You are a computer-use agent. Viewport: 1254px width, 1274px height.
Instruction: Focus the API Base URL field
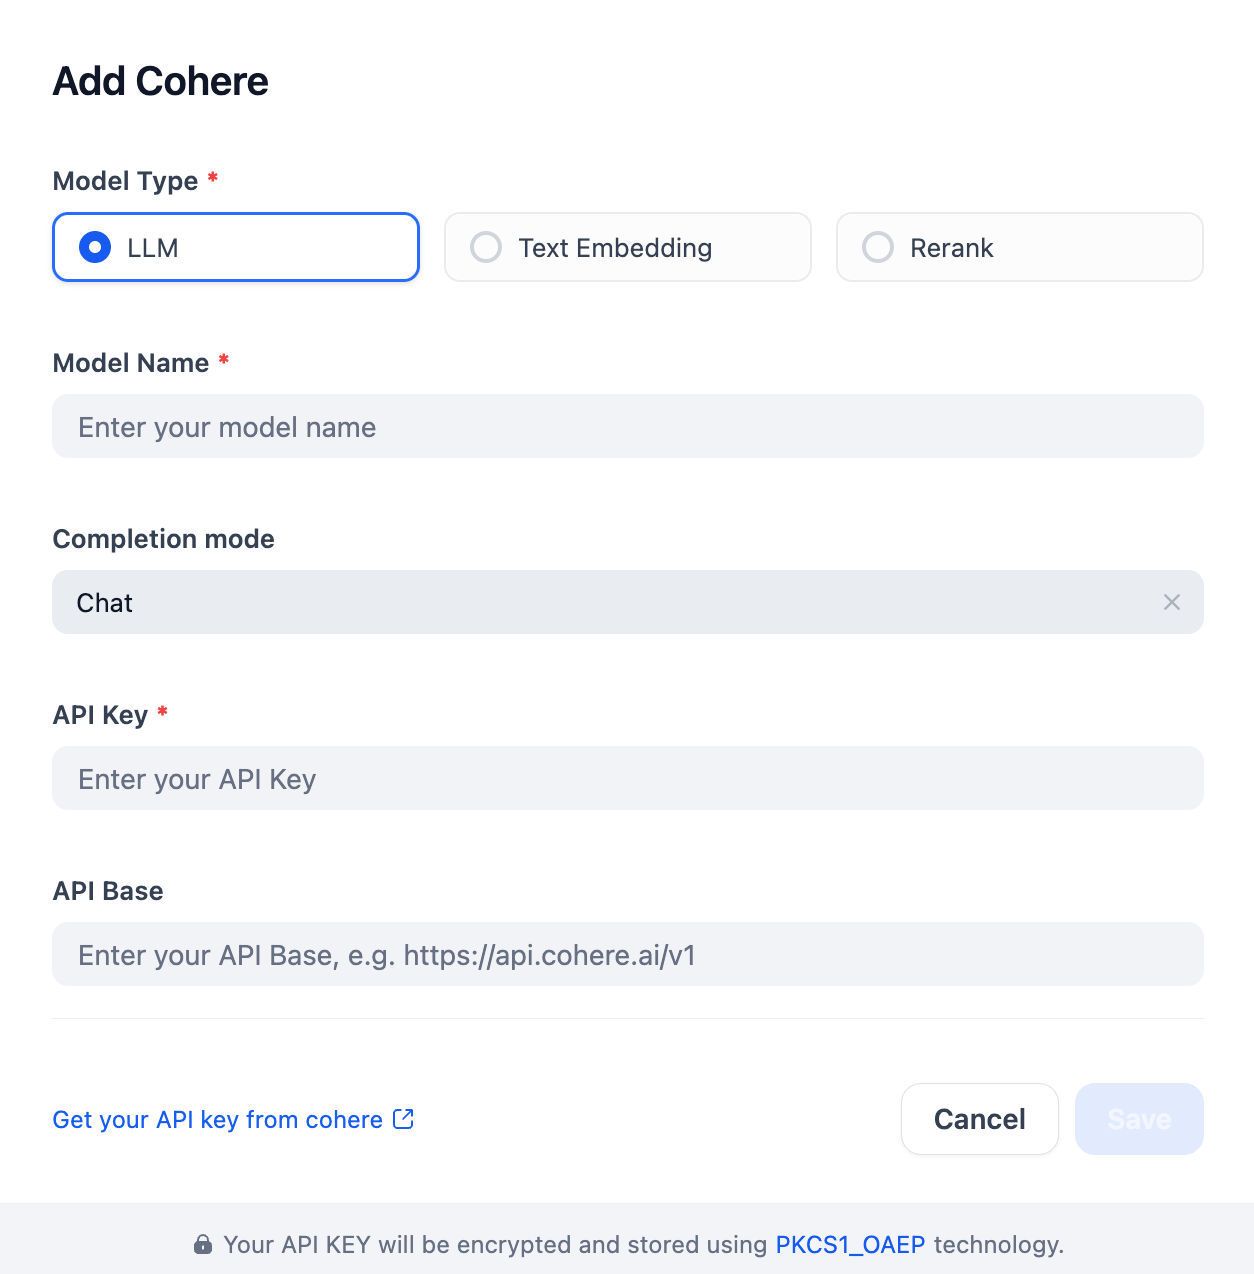[x=627, y=955]
